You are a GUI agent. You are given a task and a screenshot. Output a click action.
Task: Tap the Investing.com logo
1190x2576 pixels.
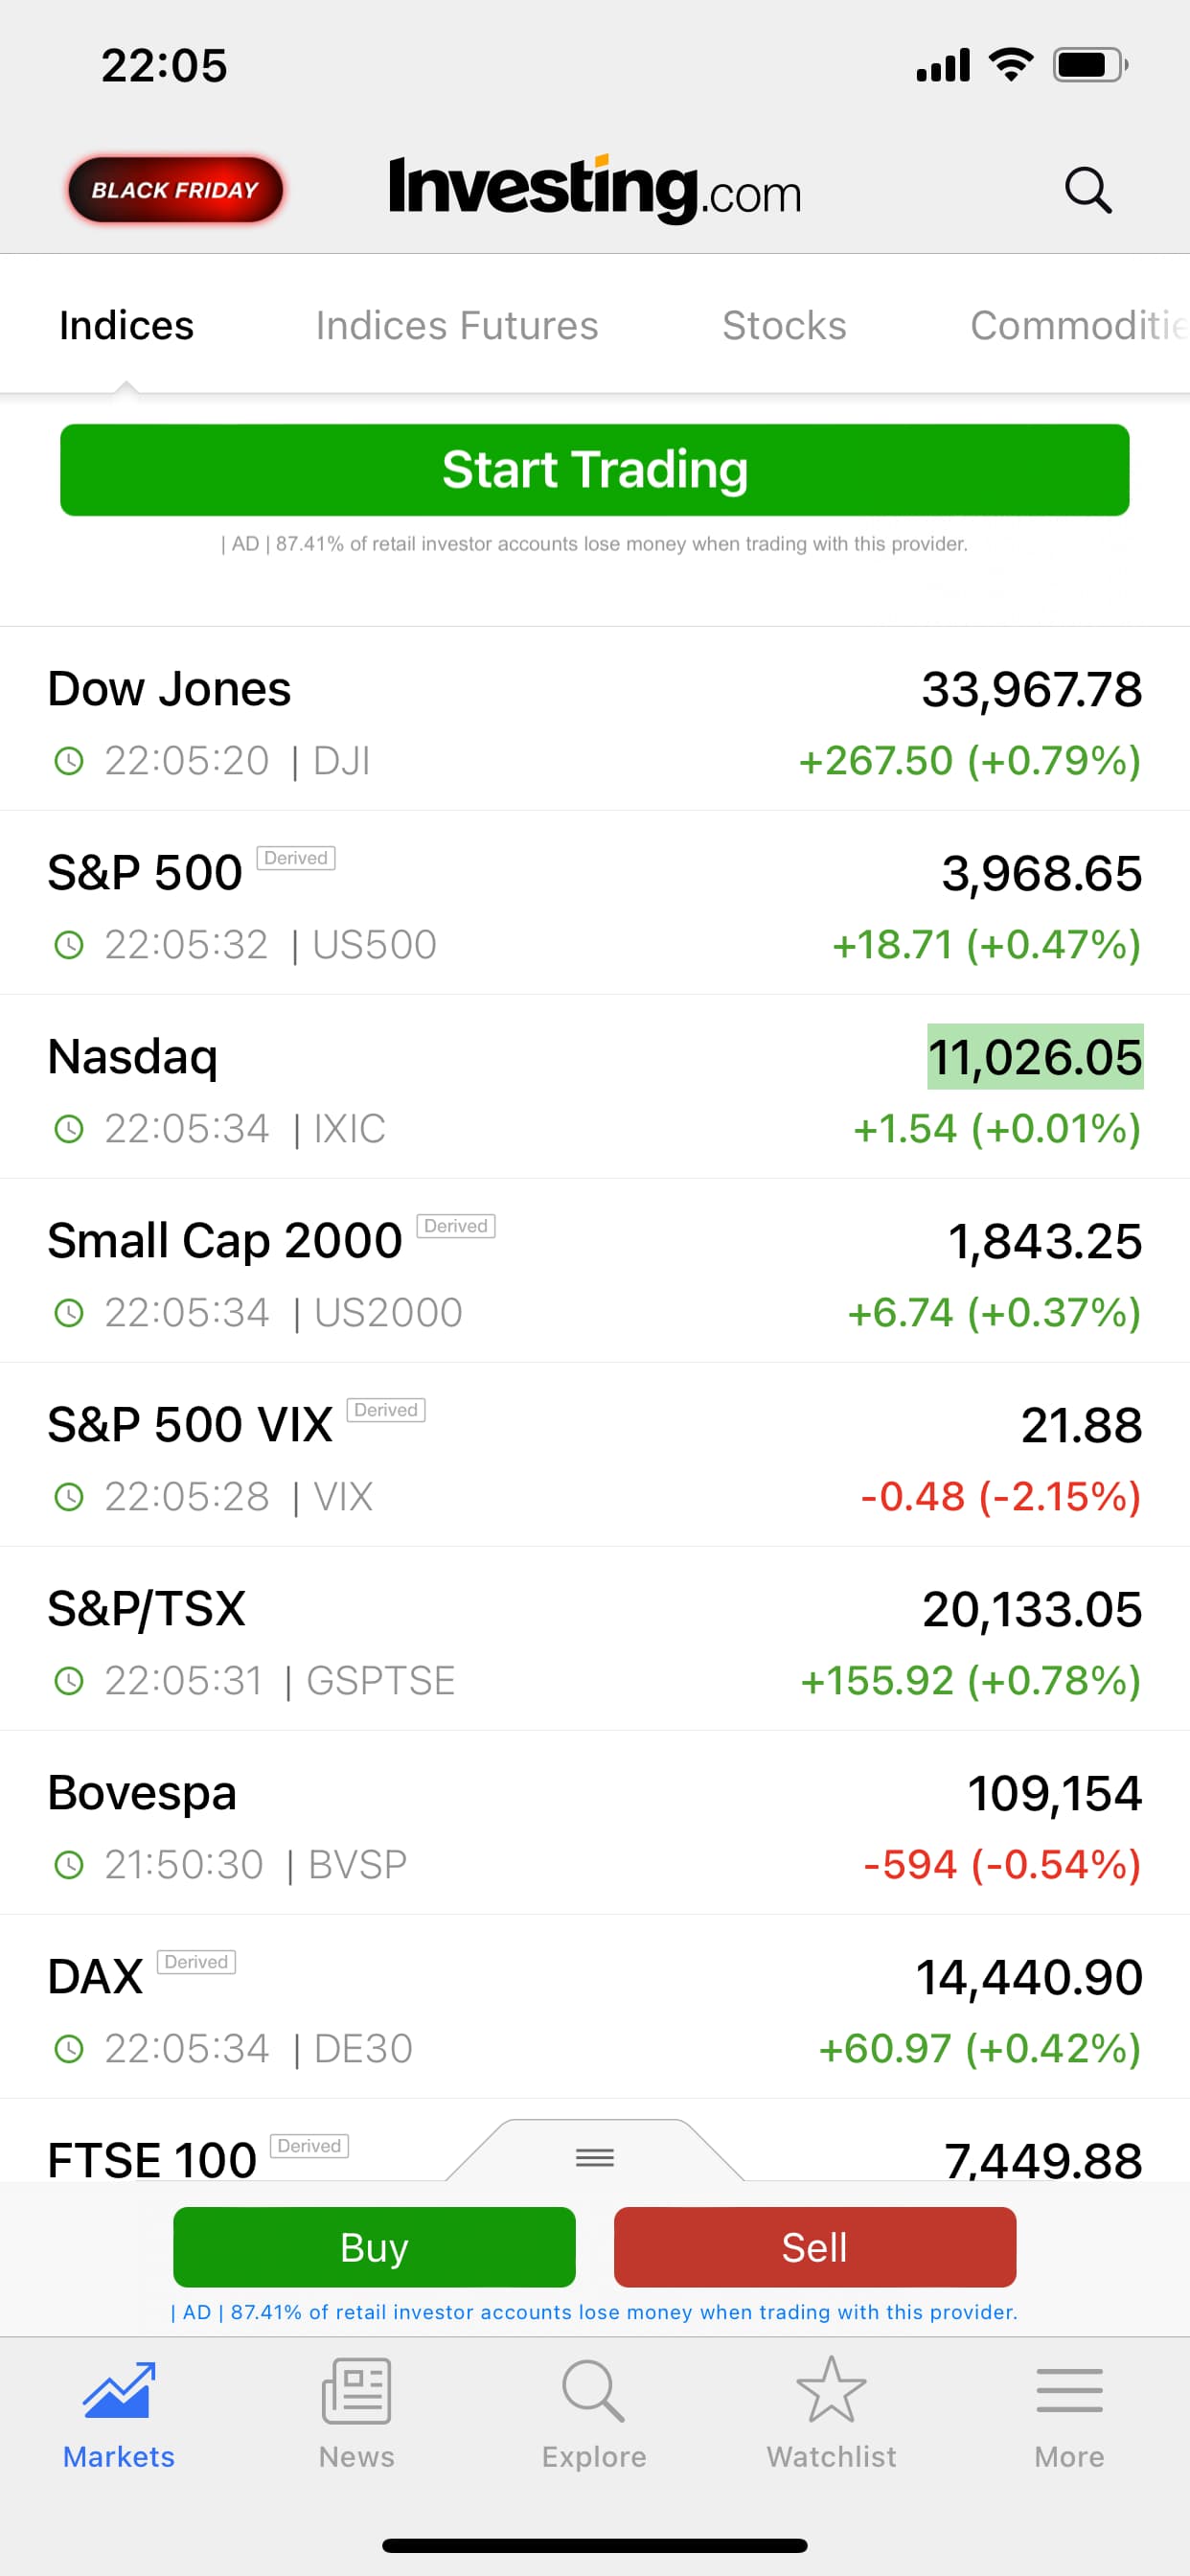595,189
